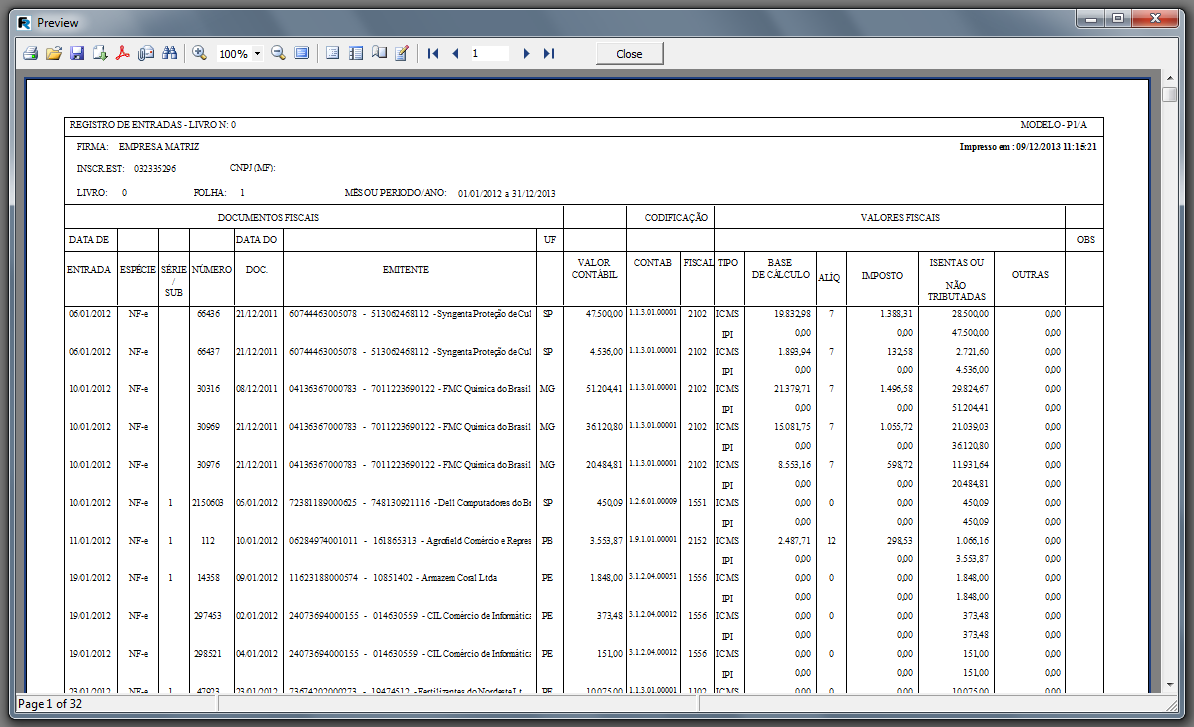Click the 'DOCUMENTOS FISCAIS' header
The height and width of the screenshot is (727, 1194).
click(x=268, y=218)
